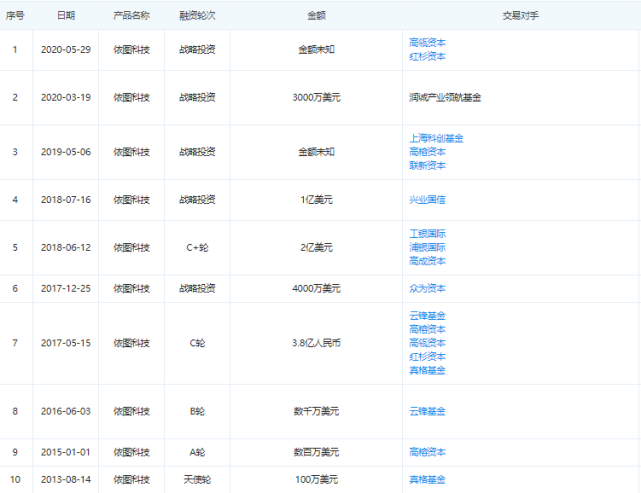Click the 日期 column header
Viewport: 641px width, 493px height.
pos(66,16)
